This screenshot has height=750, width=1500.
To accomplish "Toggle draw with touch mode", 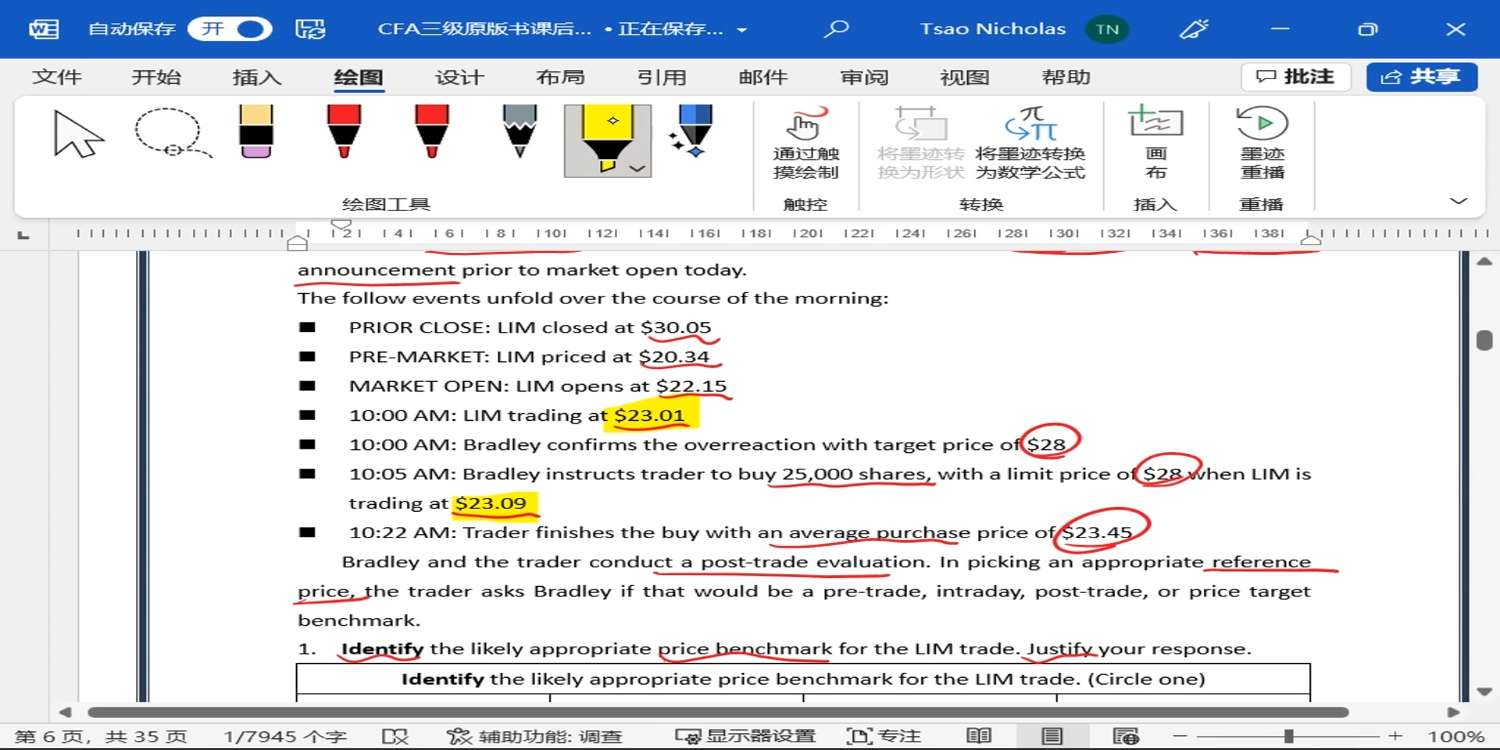I will click(x=806, y=144).
